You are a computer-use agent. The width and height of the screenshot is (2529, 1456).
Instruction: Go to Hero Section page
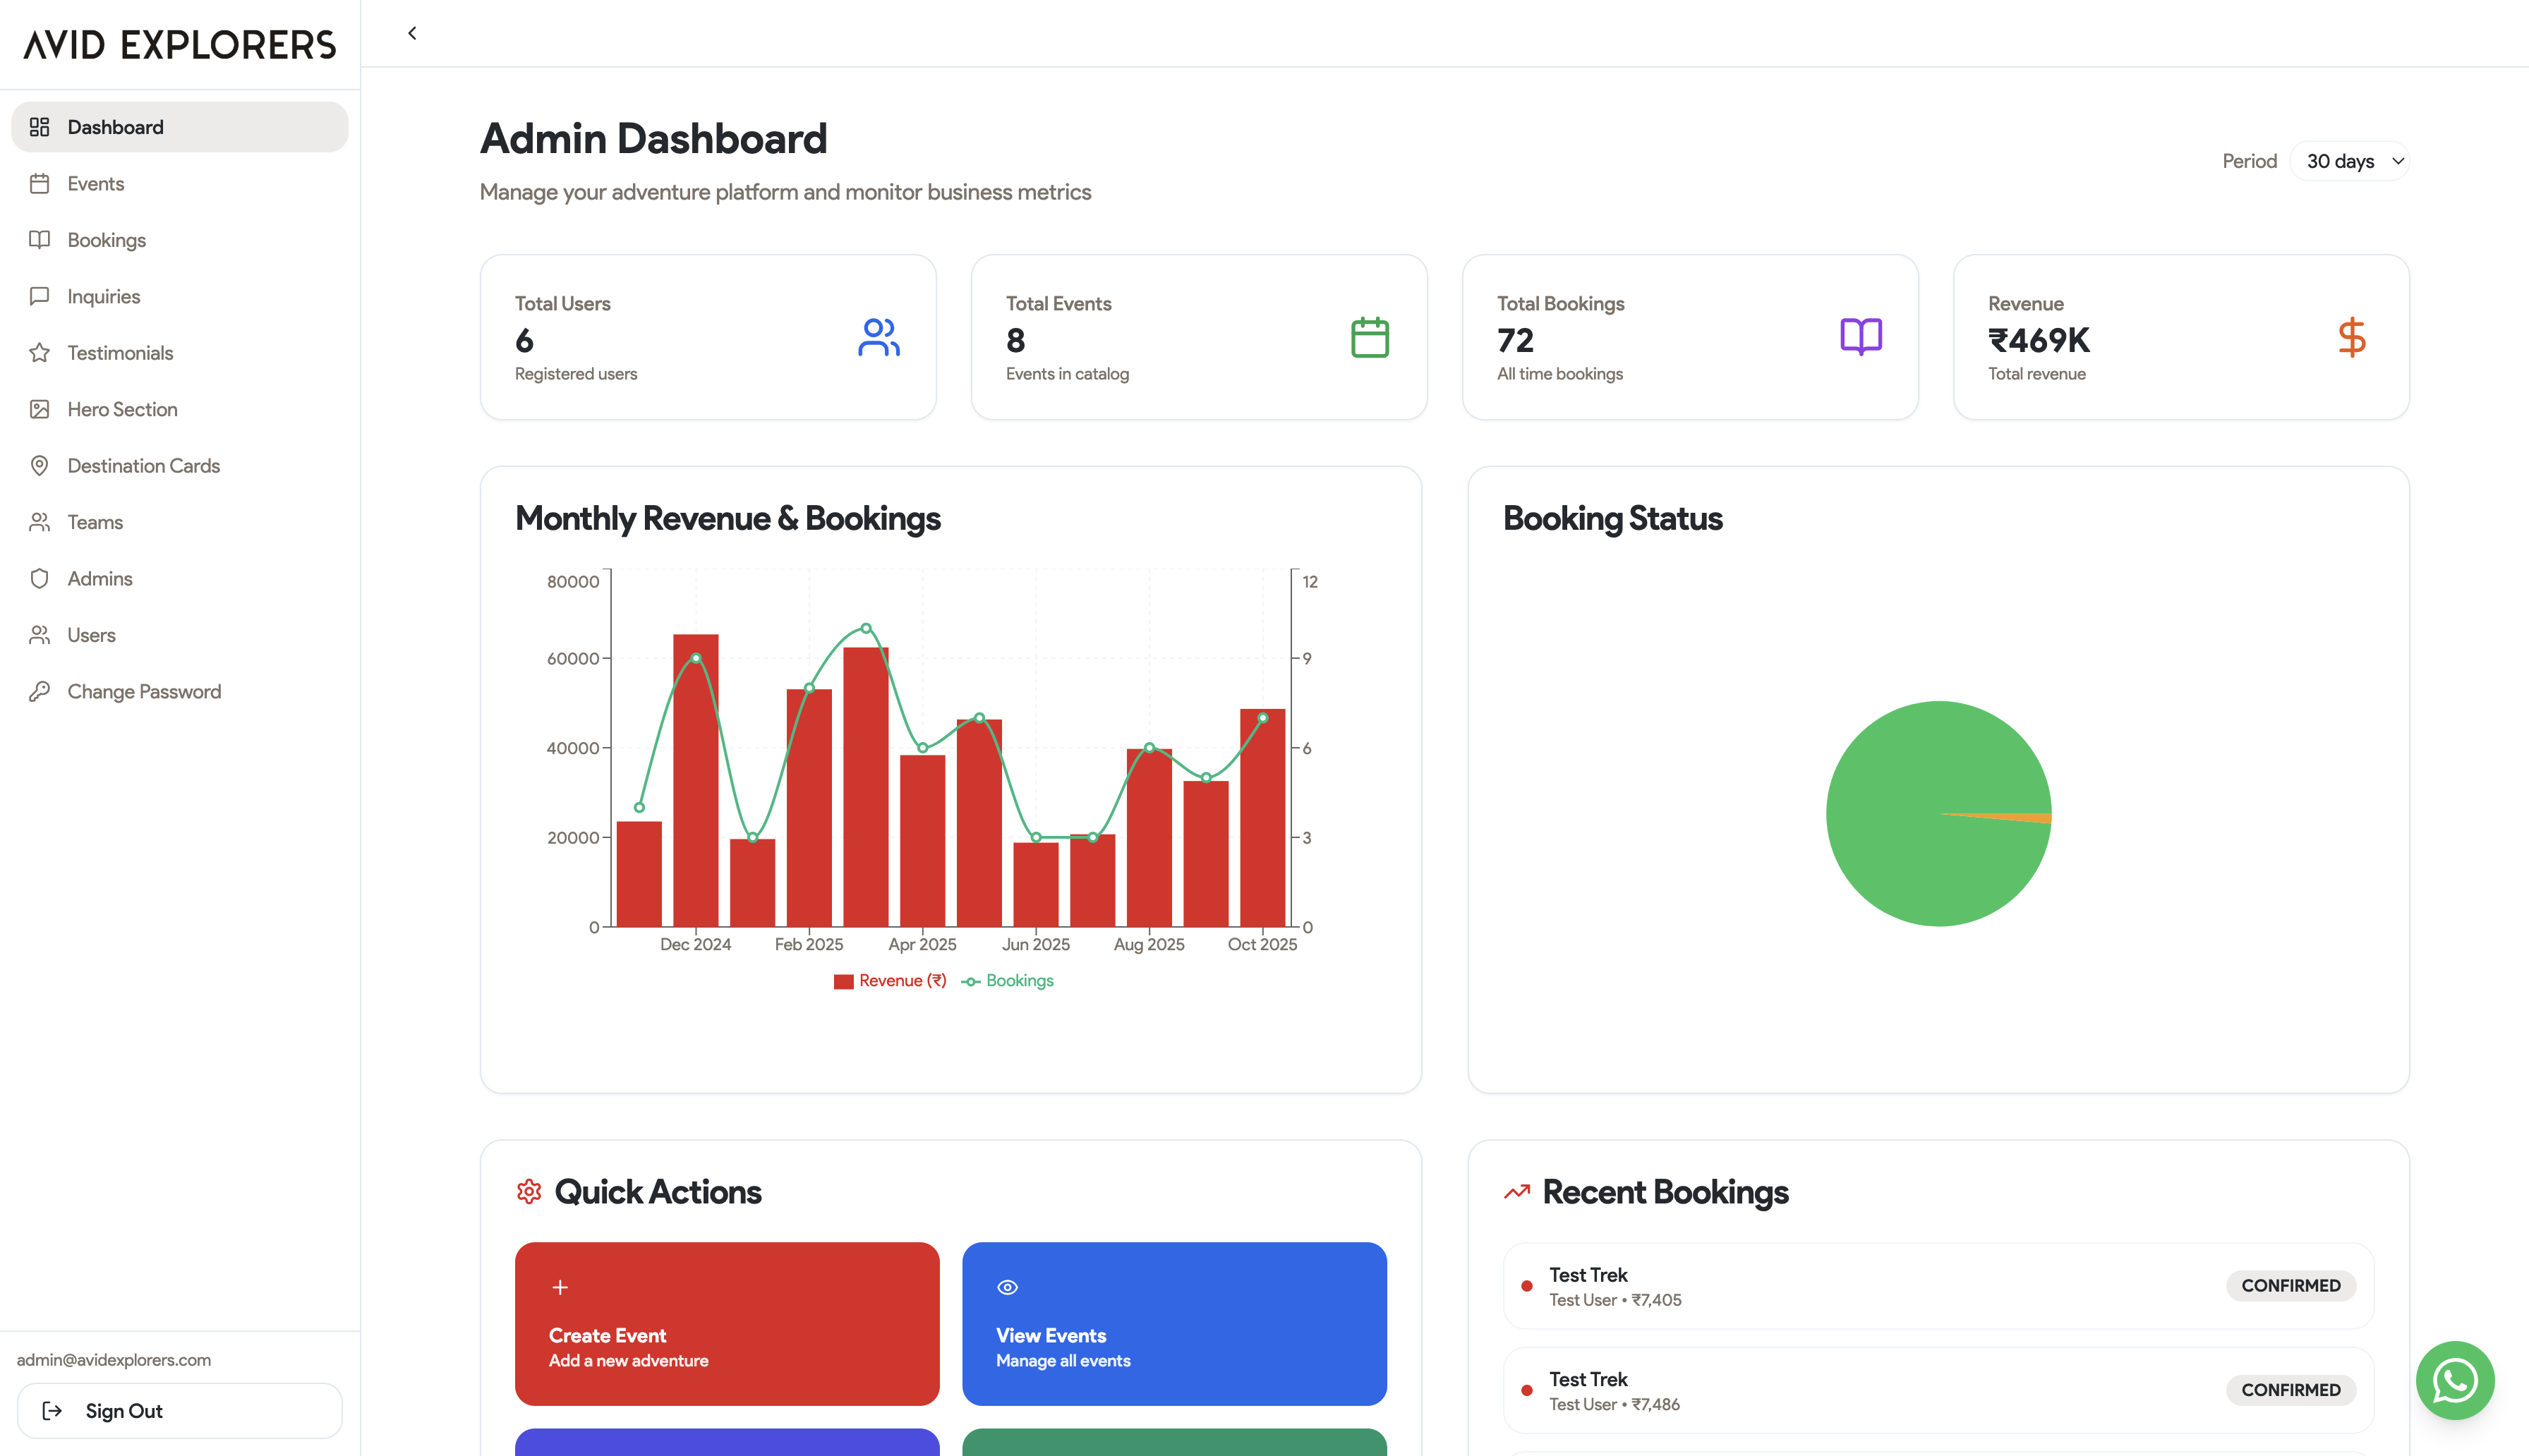[122, 409]
